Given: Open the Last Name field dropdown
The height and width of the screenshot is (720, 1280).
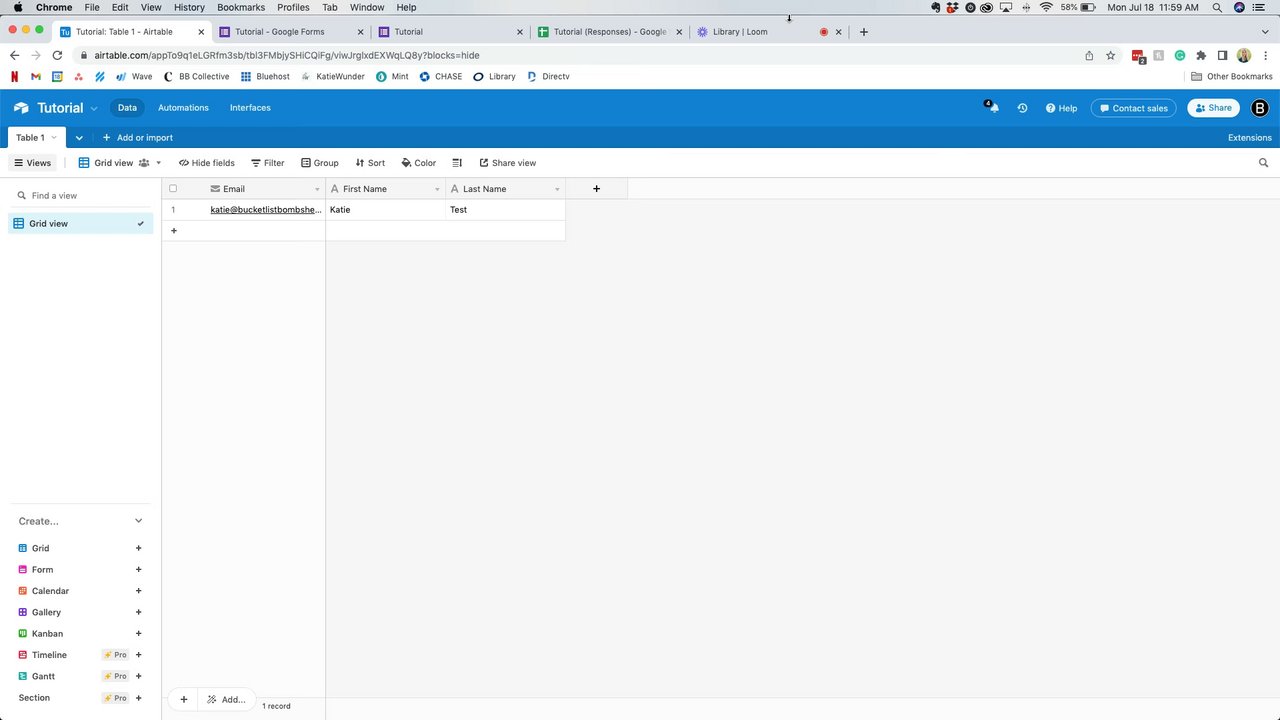Looking at the screenshot, I should 557,189.
